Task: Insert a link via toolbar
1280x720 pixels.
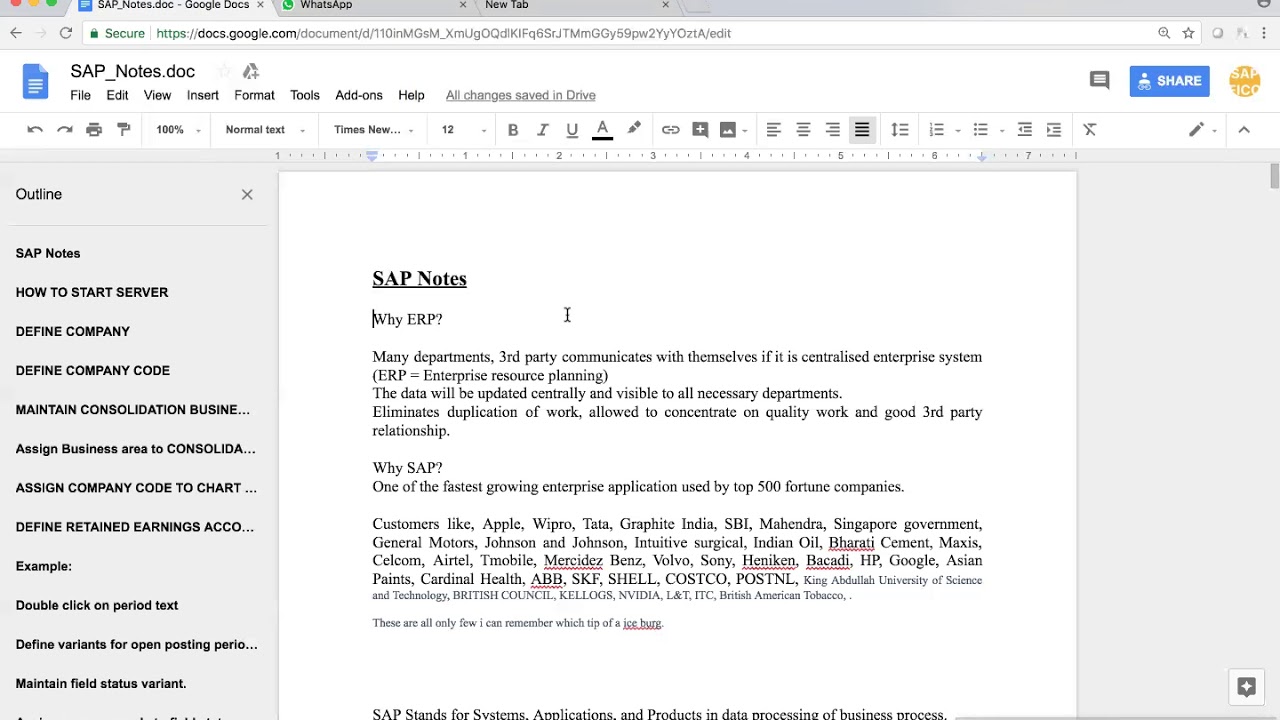Action: click(670, 129)
